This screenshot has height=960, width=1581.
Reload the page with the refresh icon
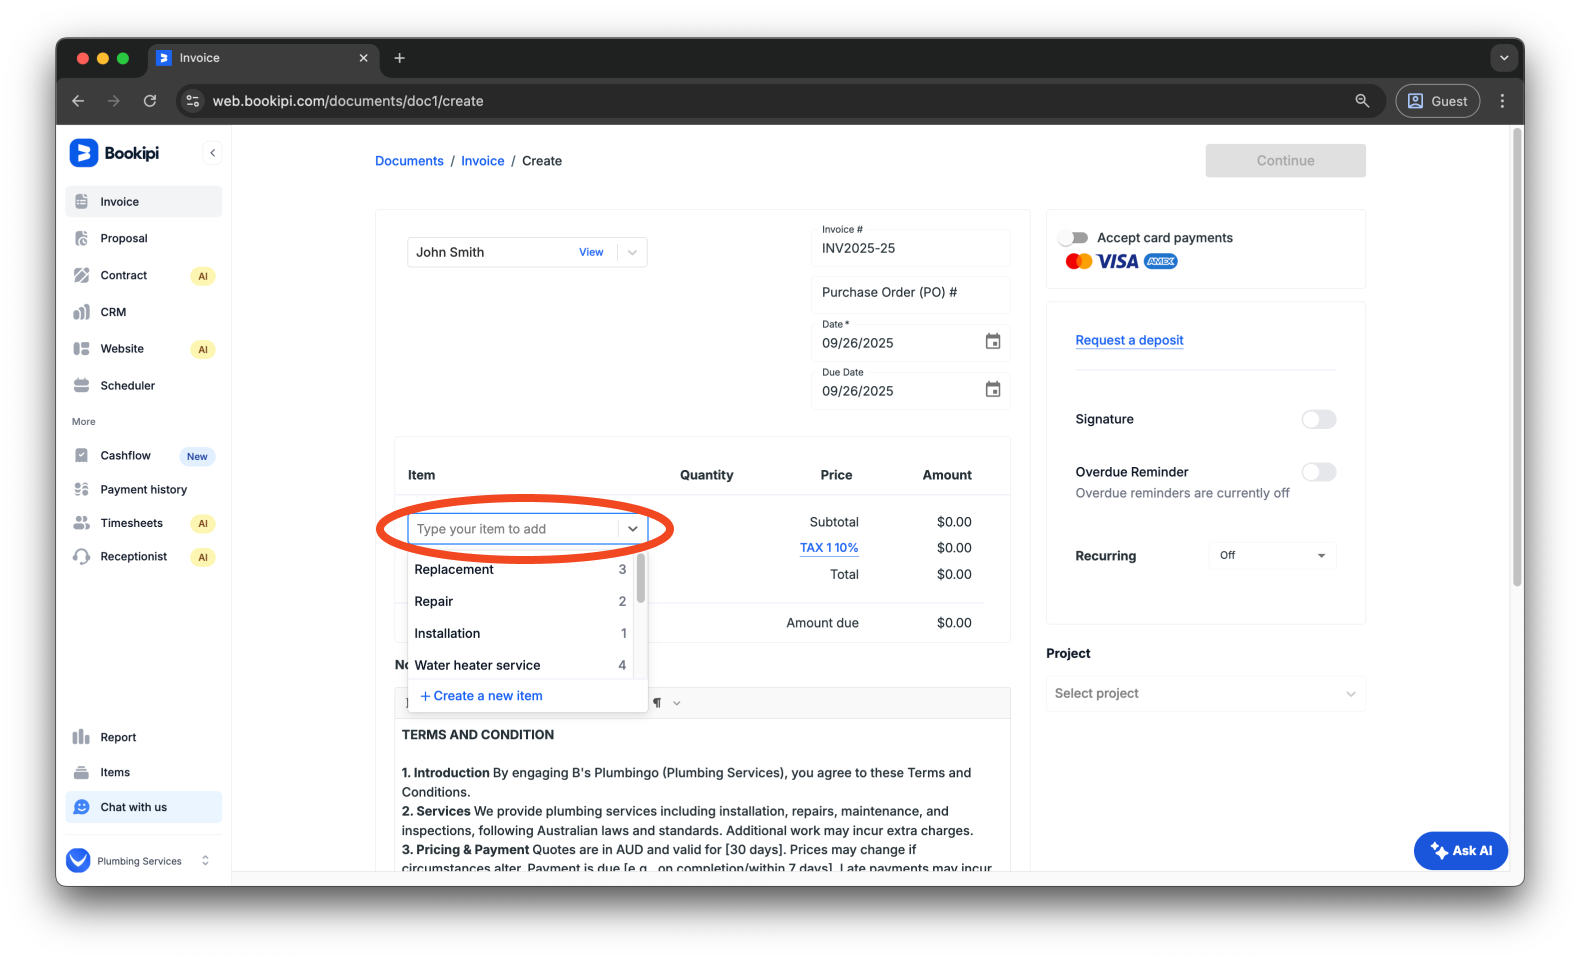(150, 101)
